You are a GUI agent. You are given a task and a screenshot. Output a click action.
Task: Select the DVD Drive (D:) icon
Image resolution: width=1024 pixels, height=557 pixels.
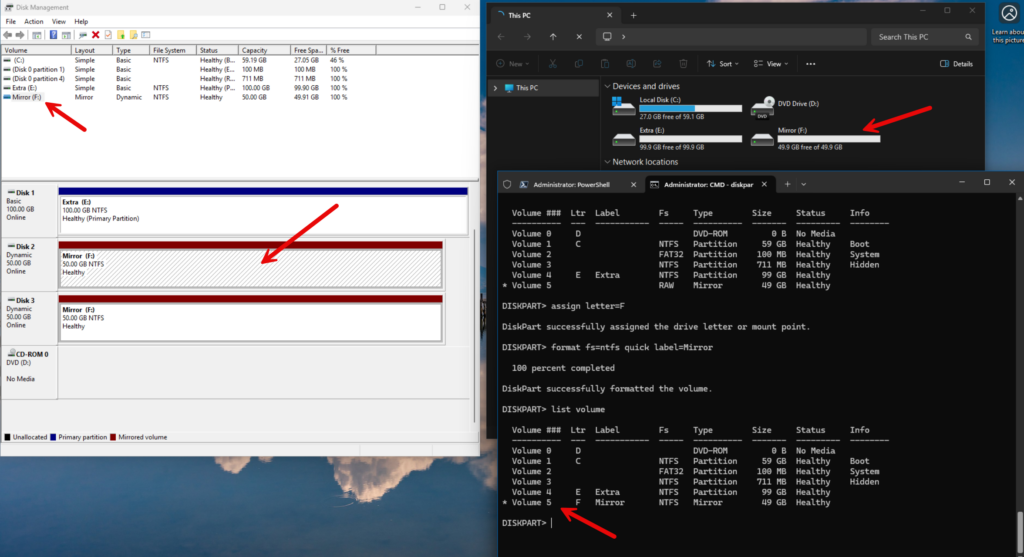[x=762, y=107]
